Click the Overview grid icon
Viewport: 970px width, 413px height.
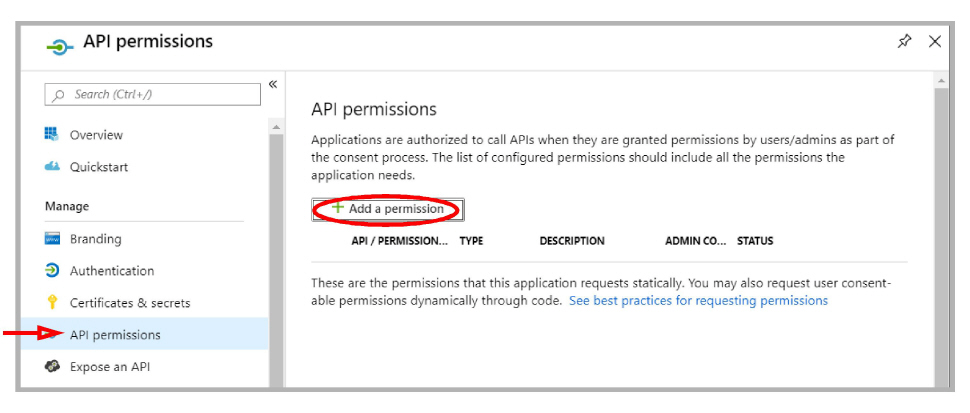click(x=53, y=135)
